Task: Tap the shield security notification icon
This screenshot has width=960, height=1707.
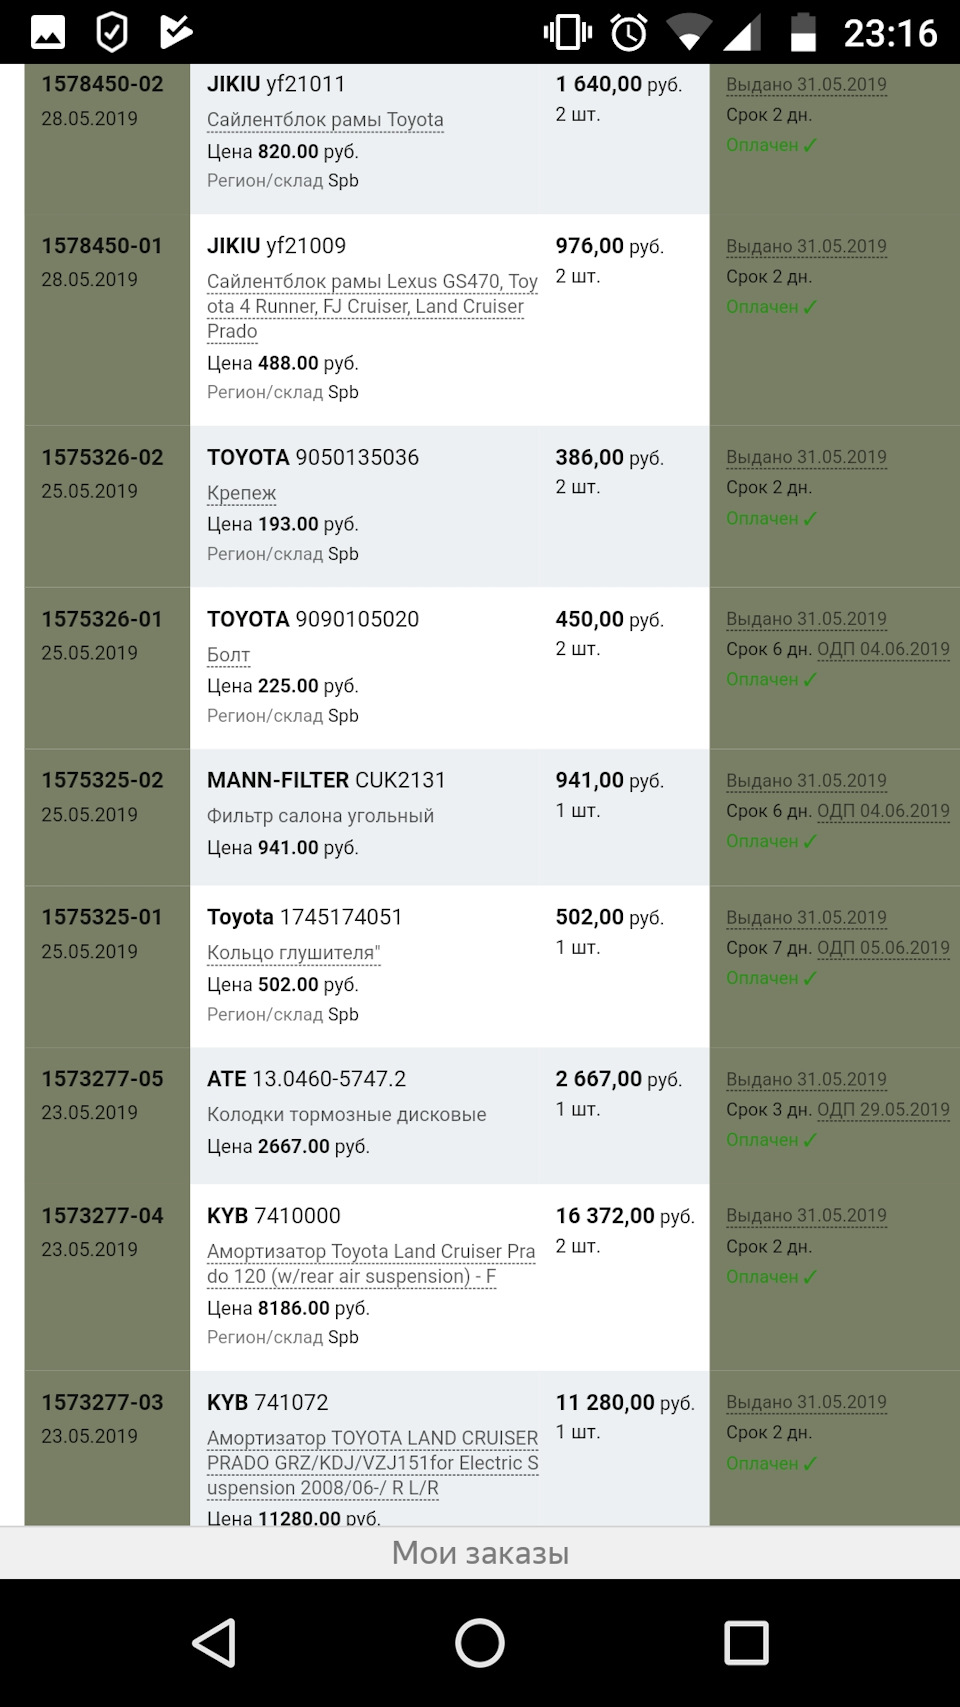Action: (x=111, y=33)
